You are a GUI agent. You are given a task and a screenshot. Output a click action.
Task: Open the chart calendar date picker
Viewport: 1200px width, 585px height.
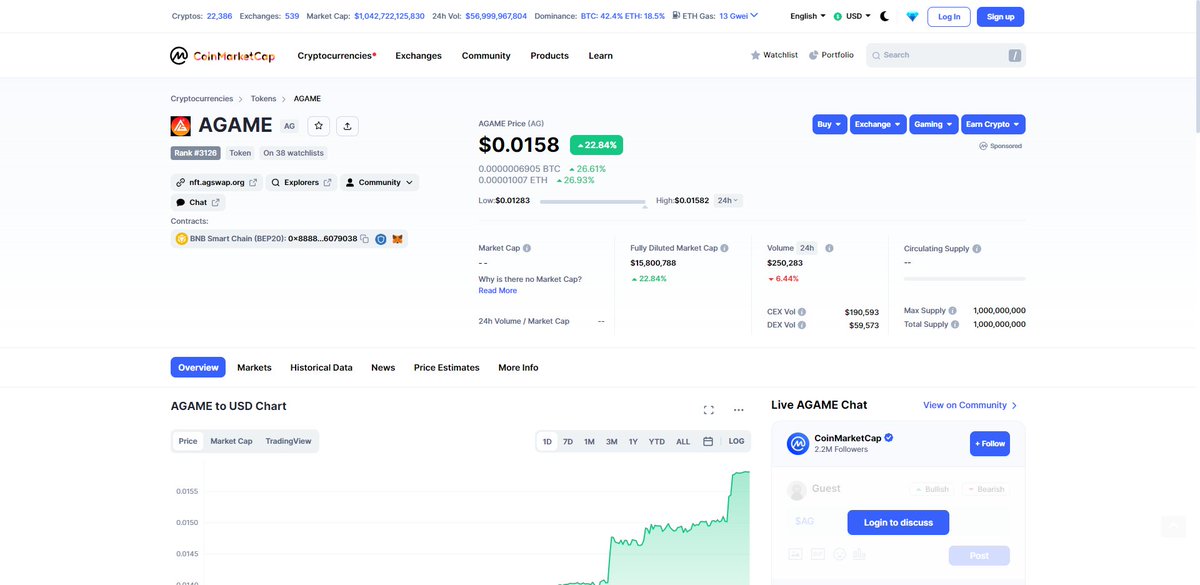pos(708,441)
